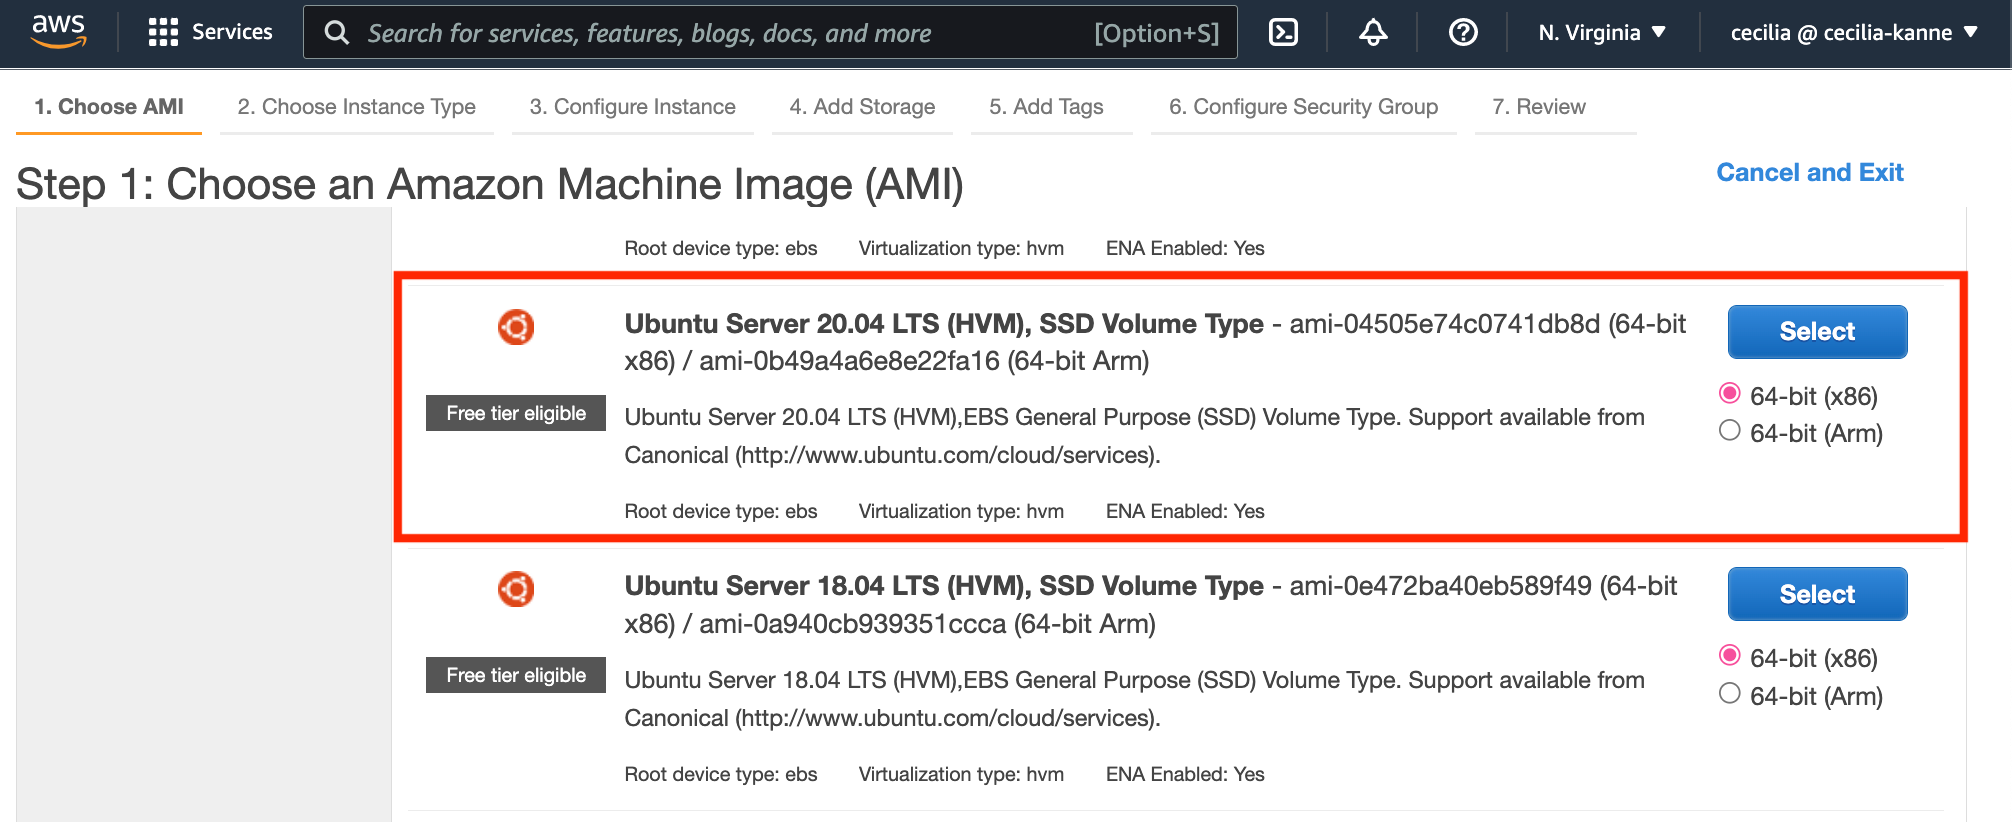Choose 64-bit (x86) for Ubuntu 20.04
This screenshot has width=2012, height=822.
(x=1729, y=393)
